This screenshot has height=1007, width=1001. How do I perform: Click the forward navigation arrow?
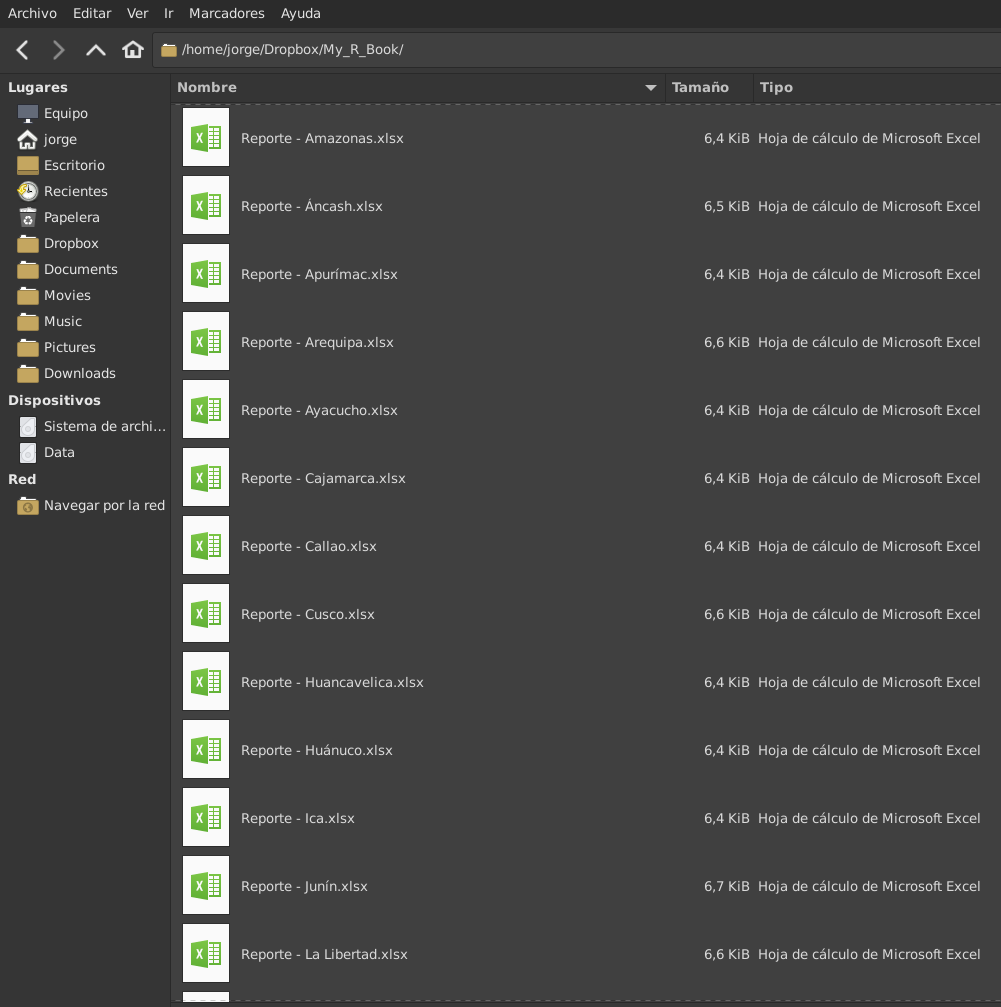pos(59,50)
